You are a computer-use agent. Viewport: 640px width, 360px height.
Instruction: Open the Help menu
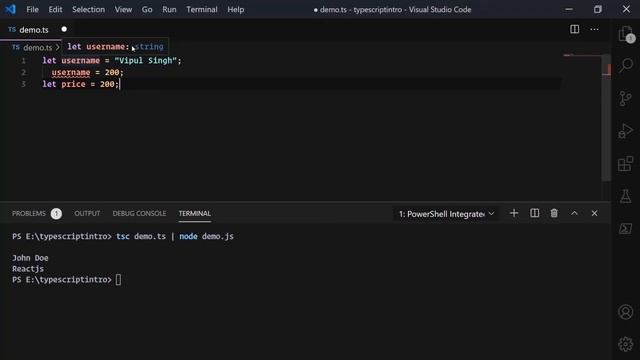236,9
